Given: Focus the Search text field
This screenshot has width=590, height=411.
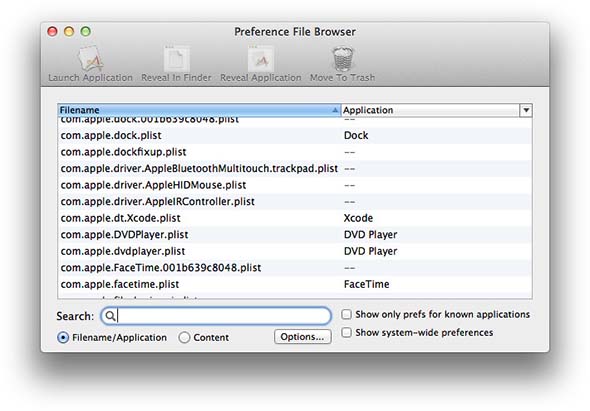Looking at the screenshot, I should (216, 316).
